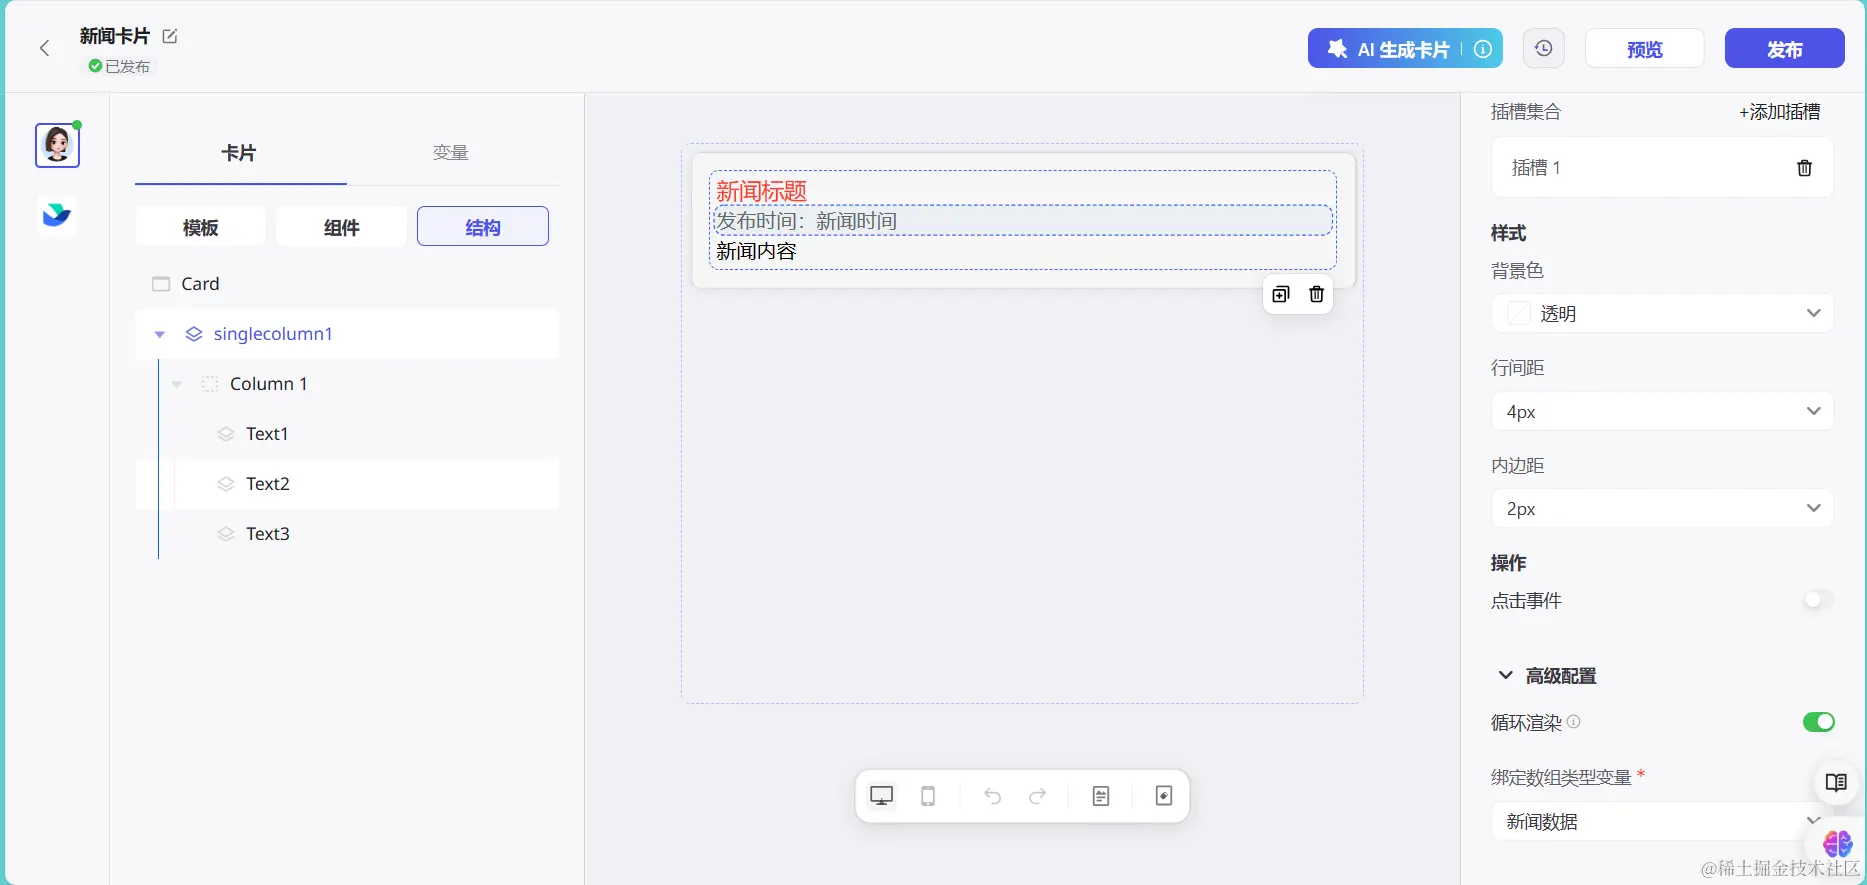Go back using the header back arrow
Viewport: 1867px width, 885px height.
44,48
